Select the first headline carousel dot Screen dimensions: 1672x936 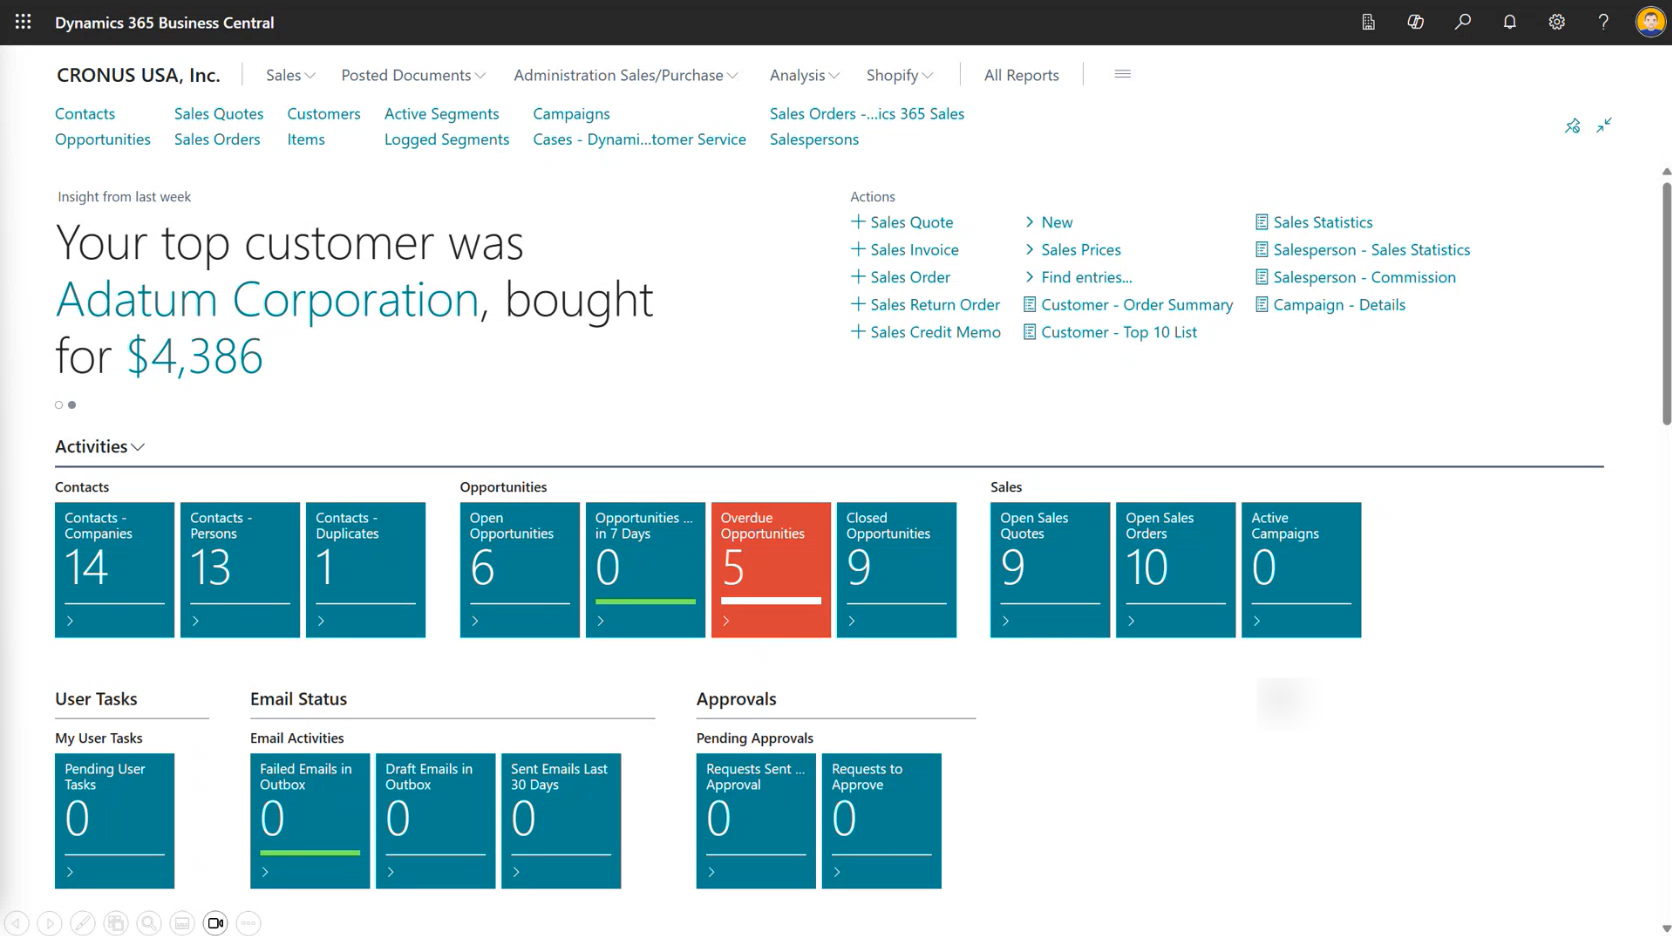59,405
